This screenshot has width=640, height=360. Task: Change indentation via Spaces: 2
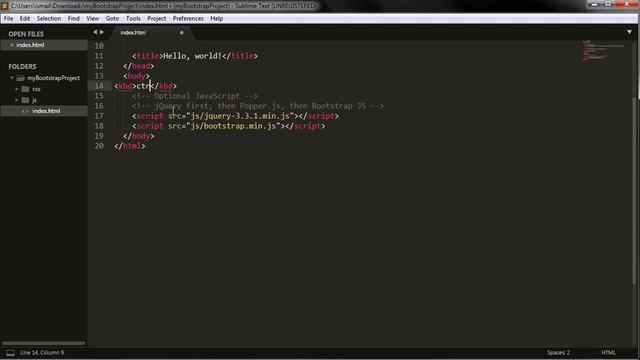558,352
